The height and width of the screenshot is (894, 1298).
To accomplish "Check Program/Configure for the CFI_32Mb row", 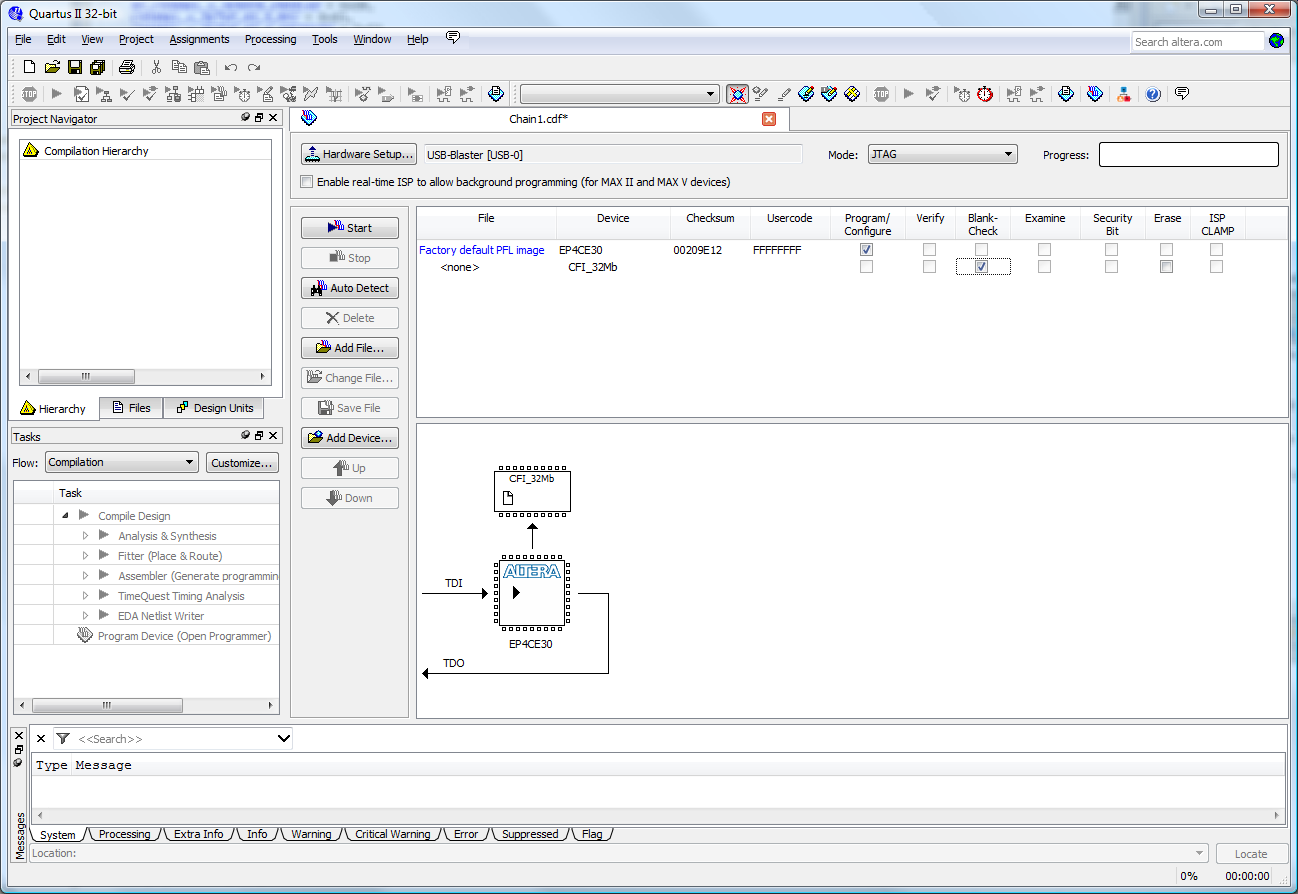I will pyautogui.click(x=866, y=267).
